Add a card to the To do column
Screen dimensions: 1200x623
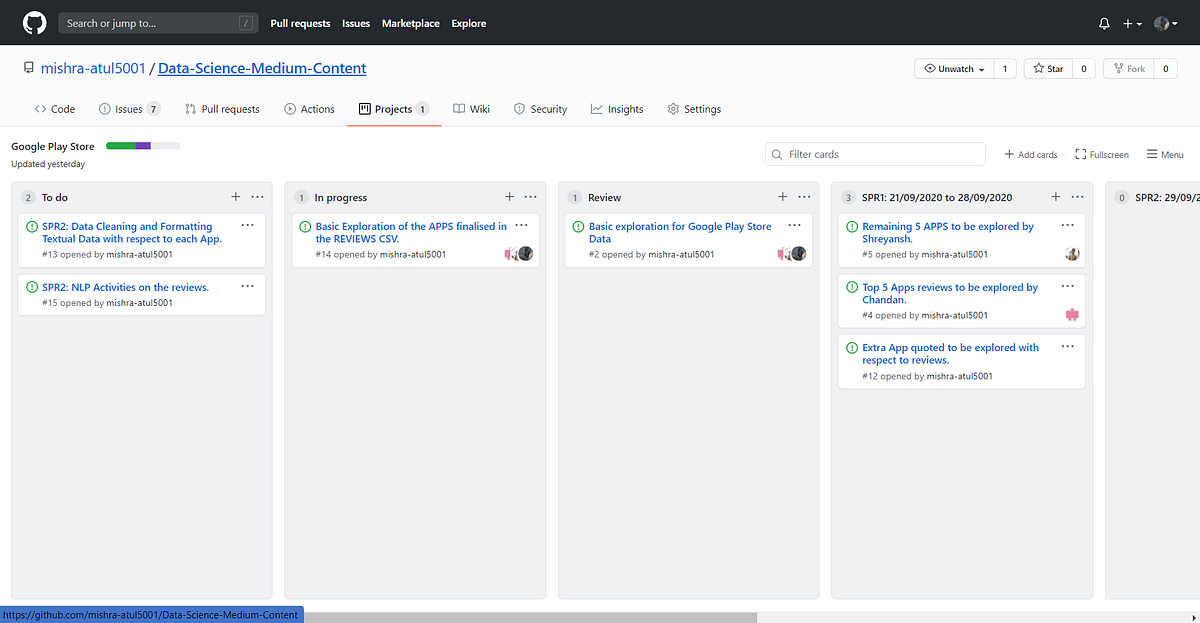235,197
